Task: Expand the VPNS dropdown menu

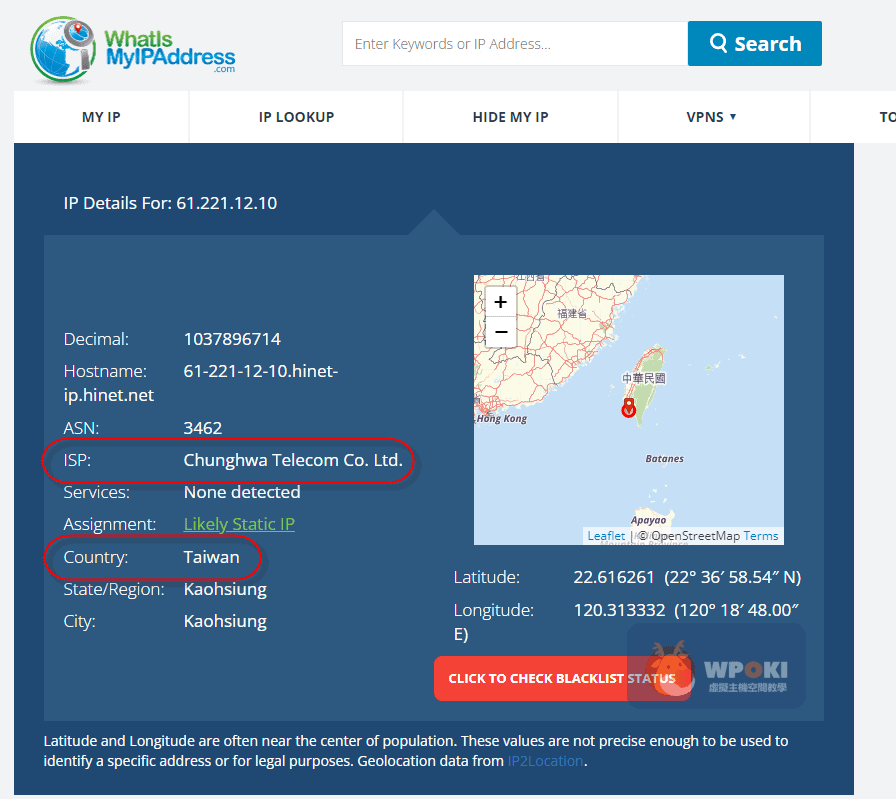Action: click(711, 117)
